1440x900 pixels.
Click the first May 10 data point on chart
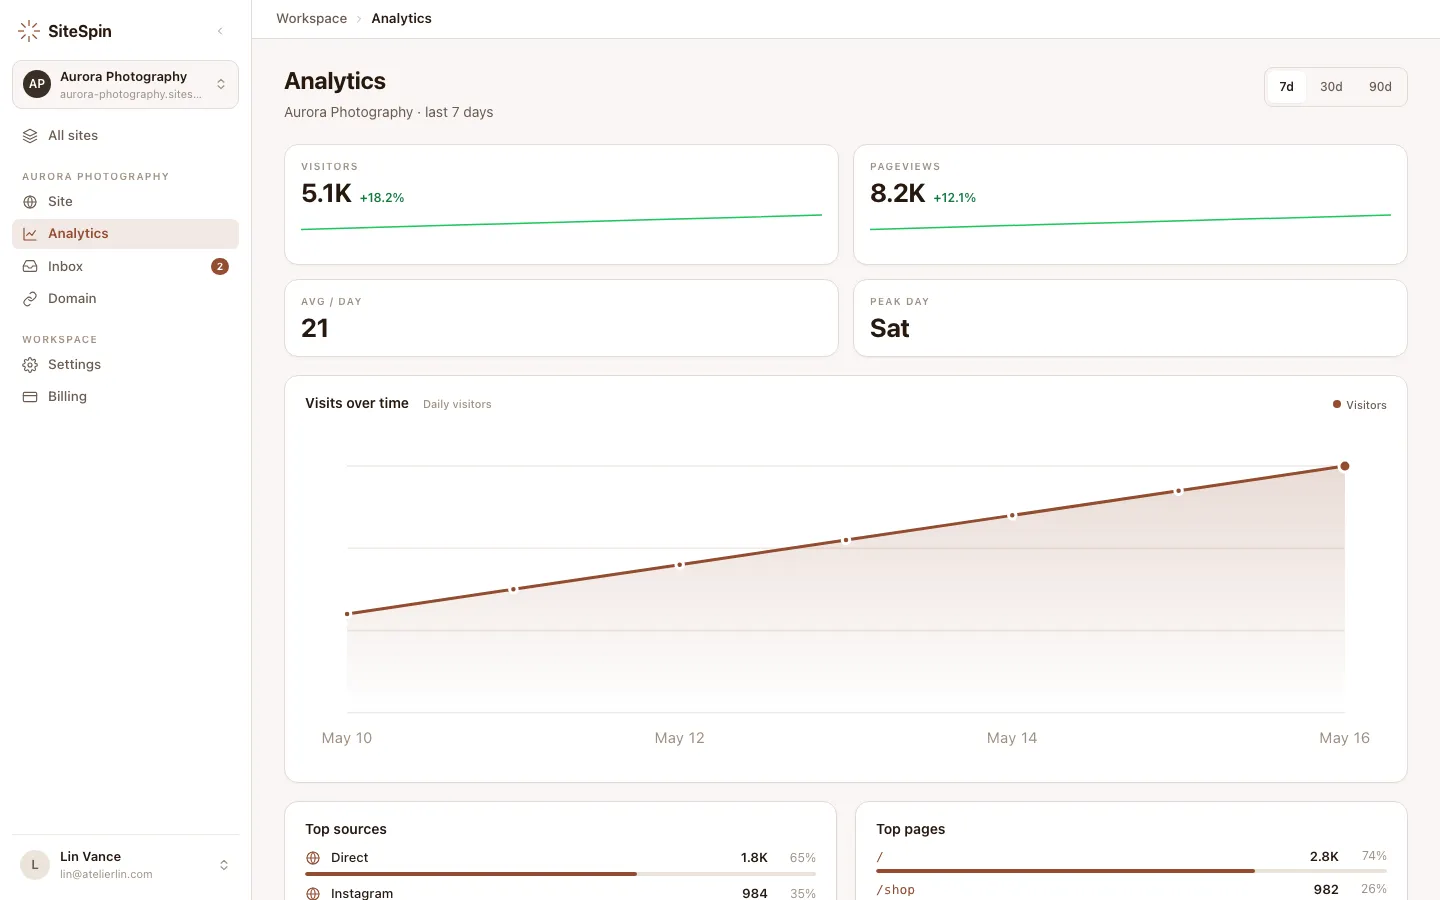(x=347, y=614)
